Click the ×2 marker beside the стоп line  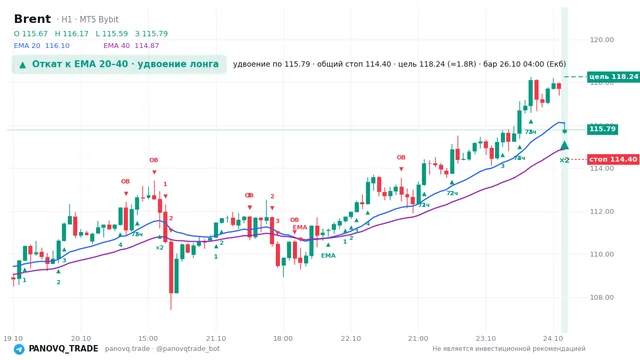(x=564, y=160)
